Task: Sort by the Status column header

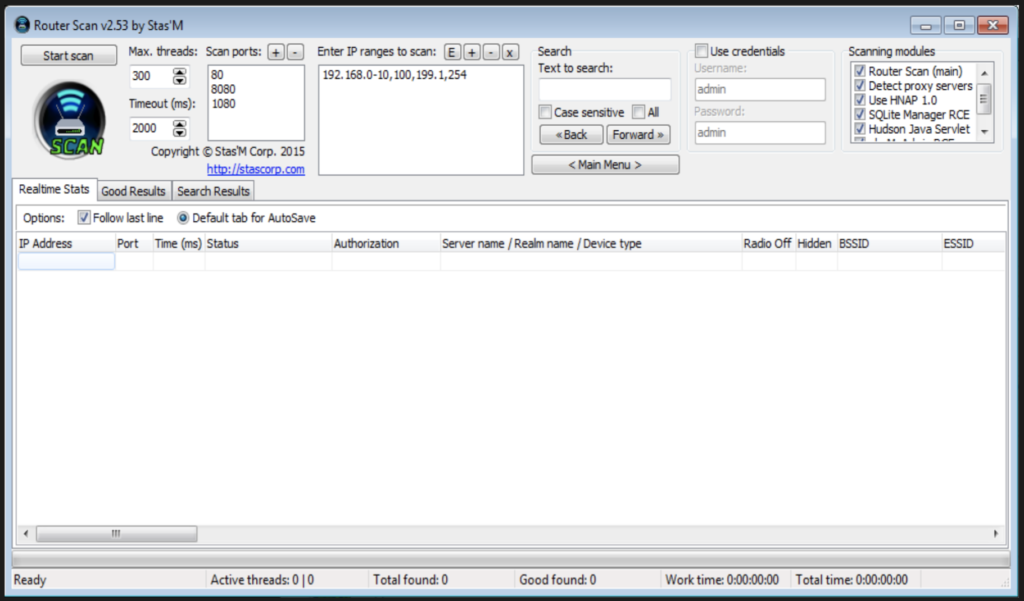Action: point(268,244)
